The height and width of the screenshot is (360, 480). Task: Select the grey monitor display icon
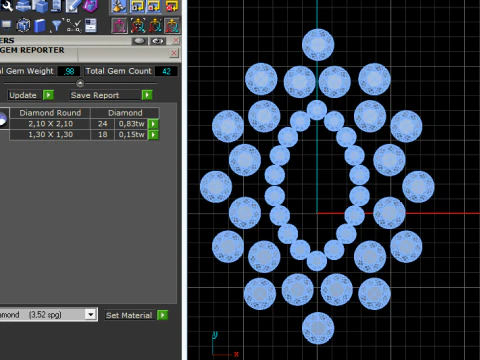[x=6, y=25]
